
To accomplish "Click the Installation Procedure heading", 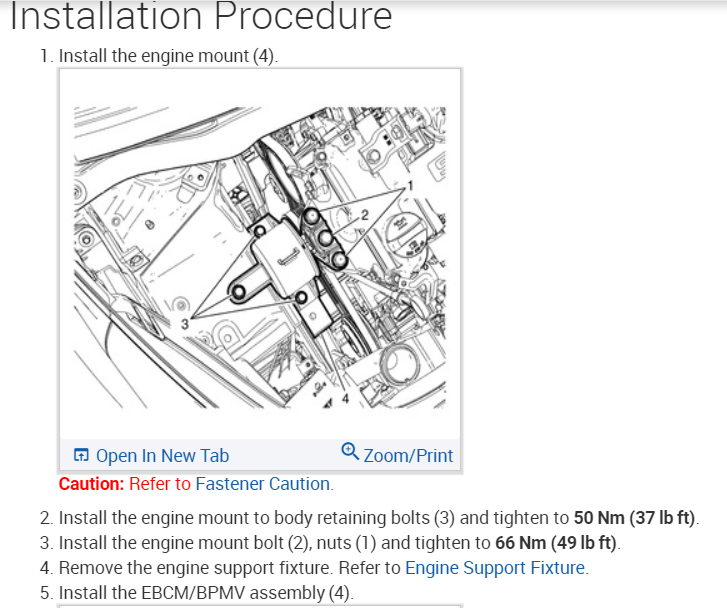I will pos(201,17).
